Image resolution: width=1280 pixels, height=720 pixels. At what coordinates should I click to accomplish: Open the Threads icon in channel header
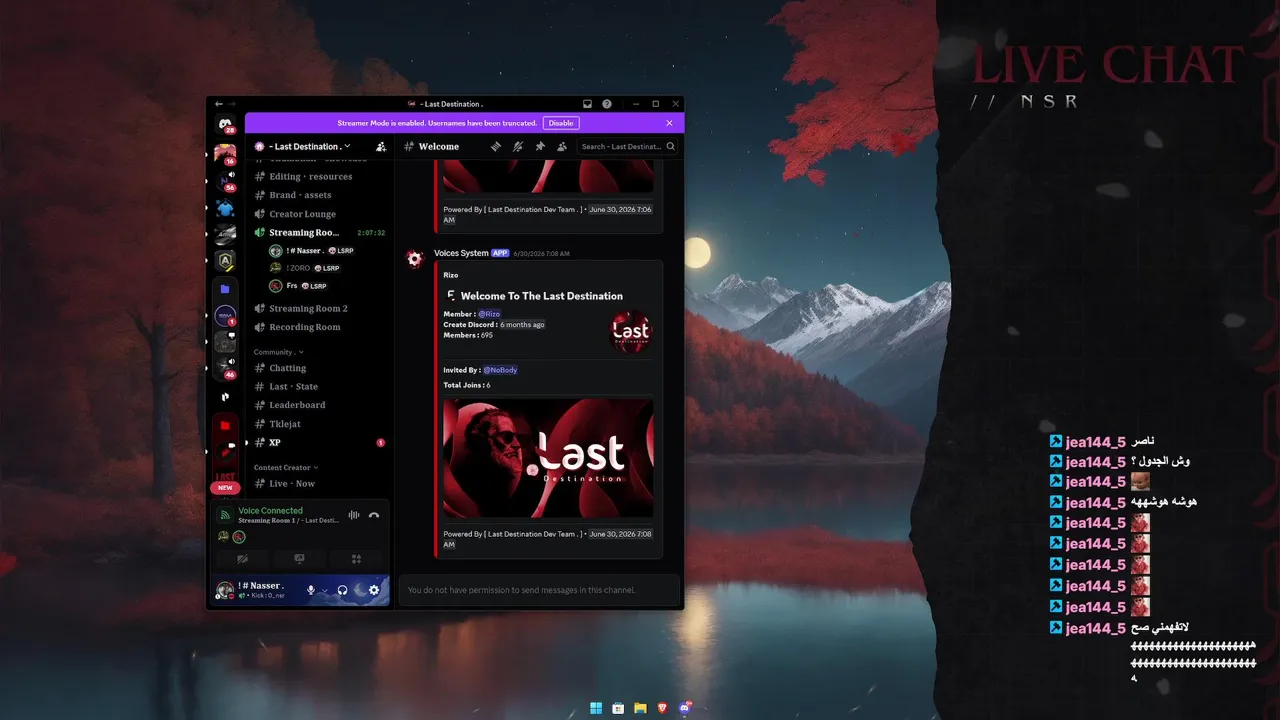[x=495, y=146]
